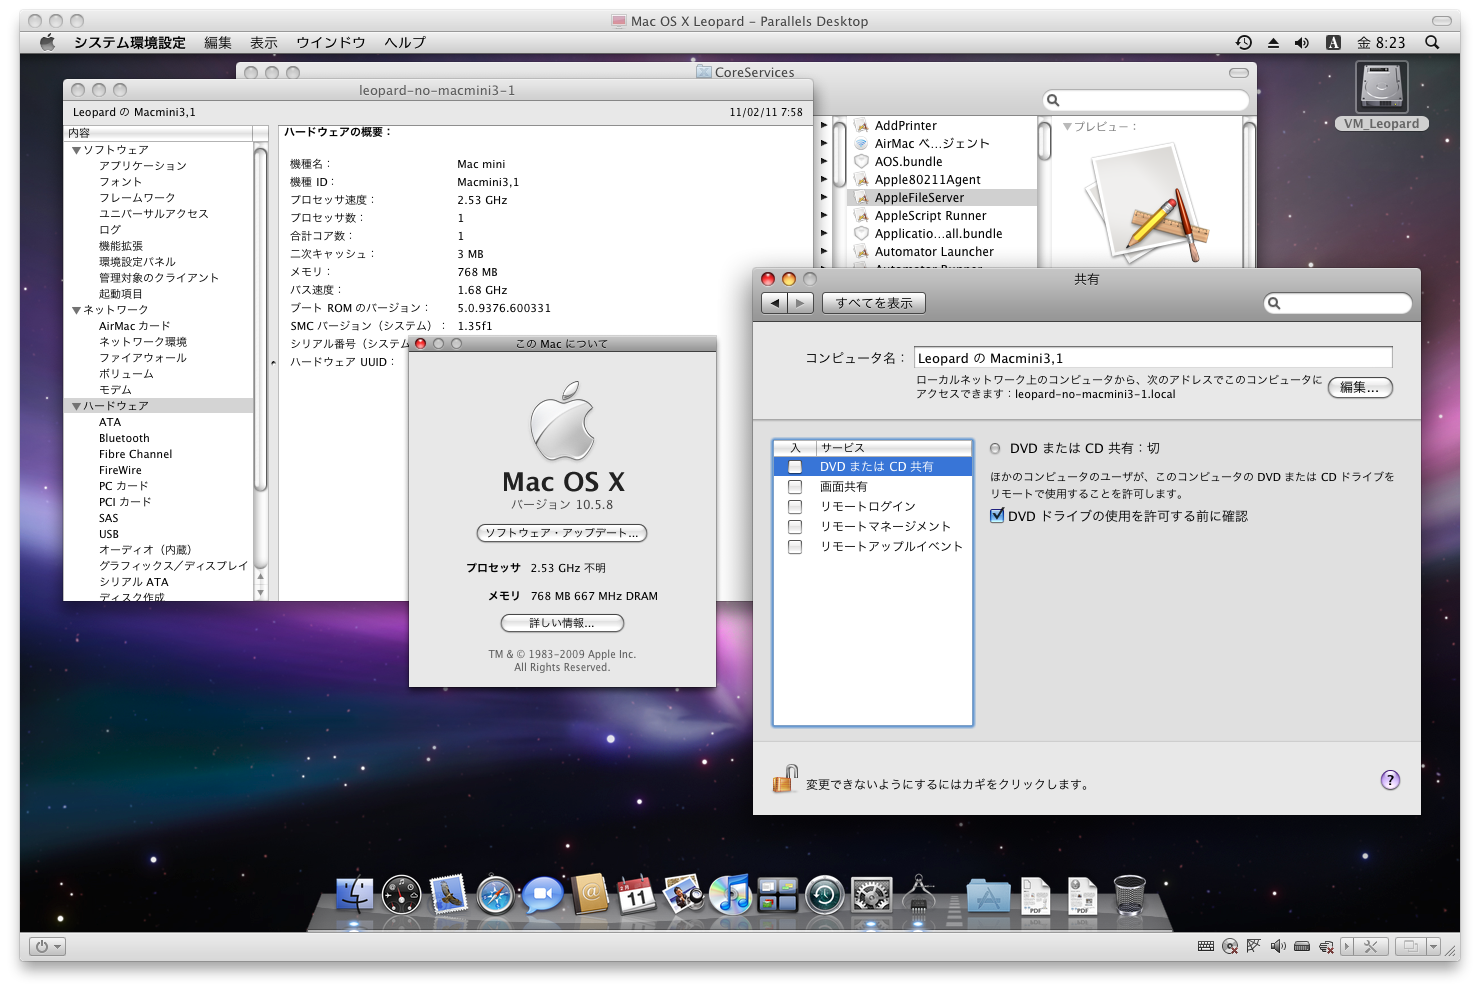Open the ウインドウ menu
1480x991 pixels.
330,42
